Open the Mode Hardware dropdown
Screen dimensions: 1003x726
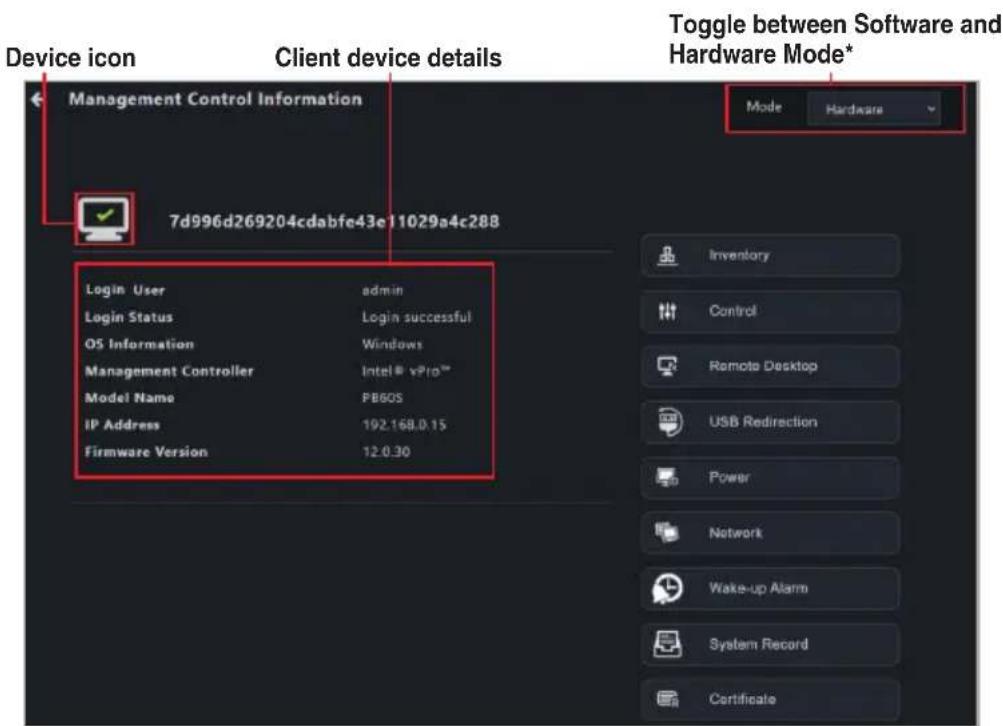pyautogui.click(x=874, y=109)
